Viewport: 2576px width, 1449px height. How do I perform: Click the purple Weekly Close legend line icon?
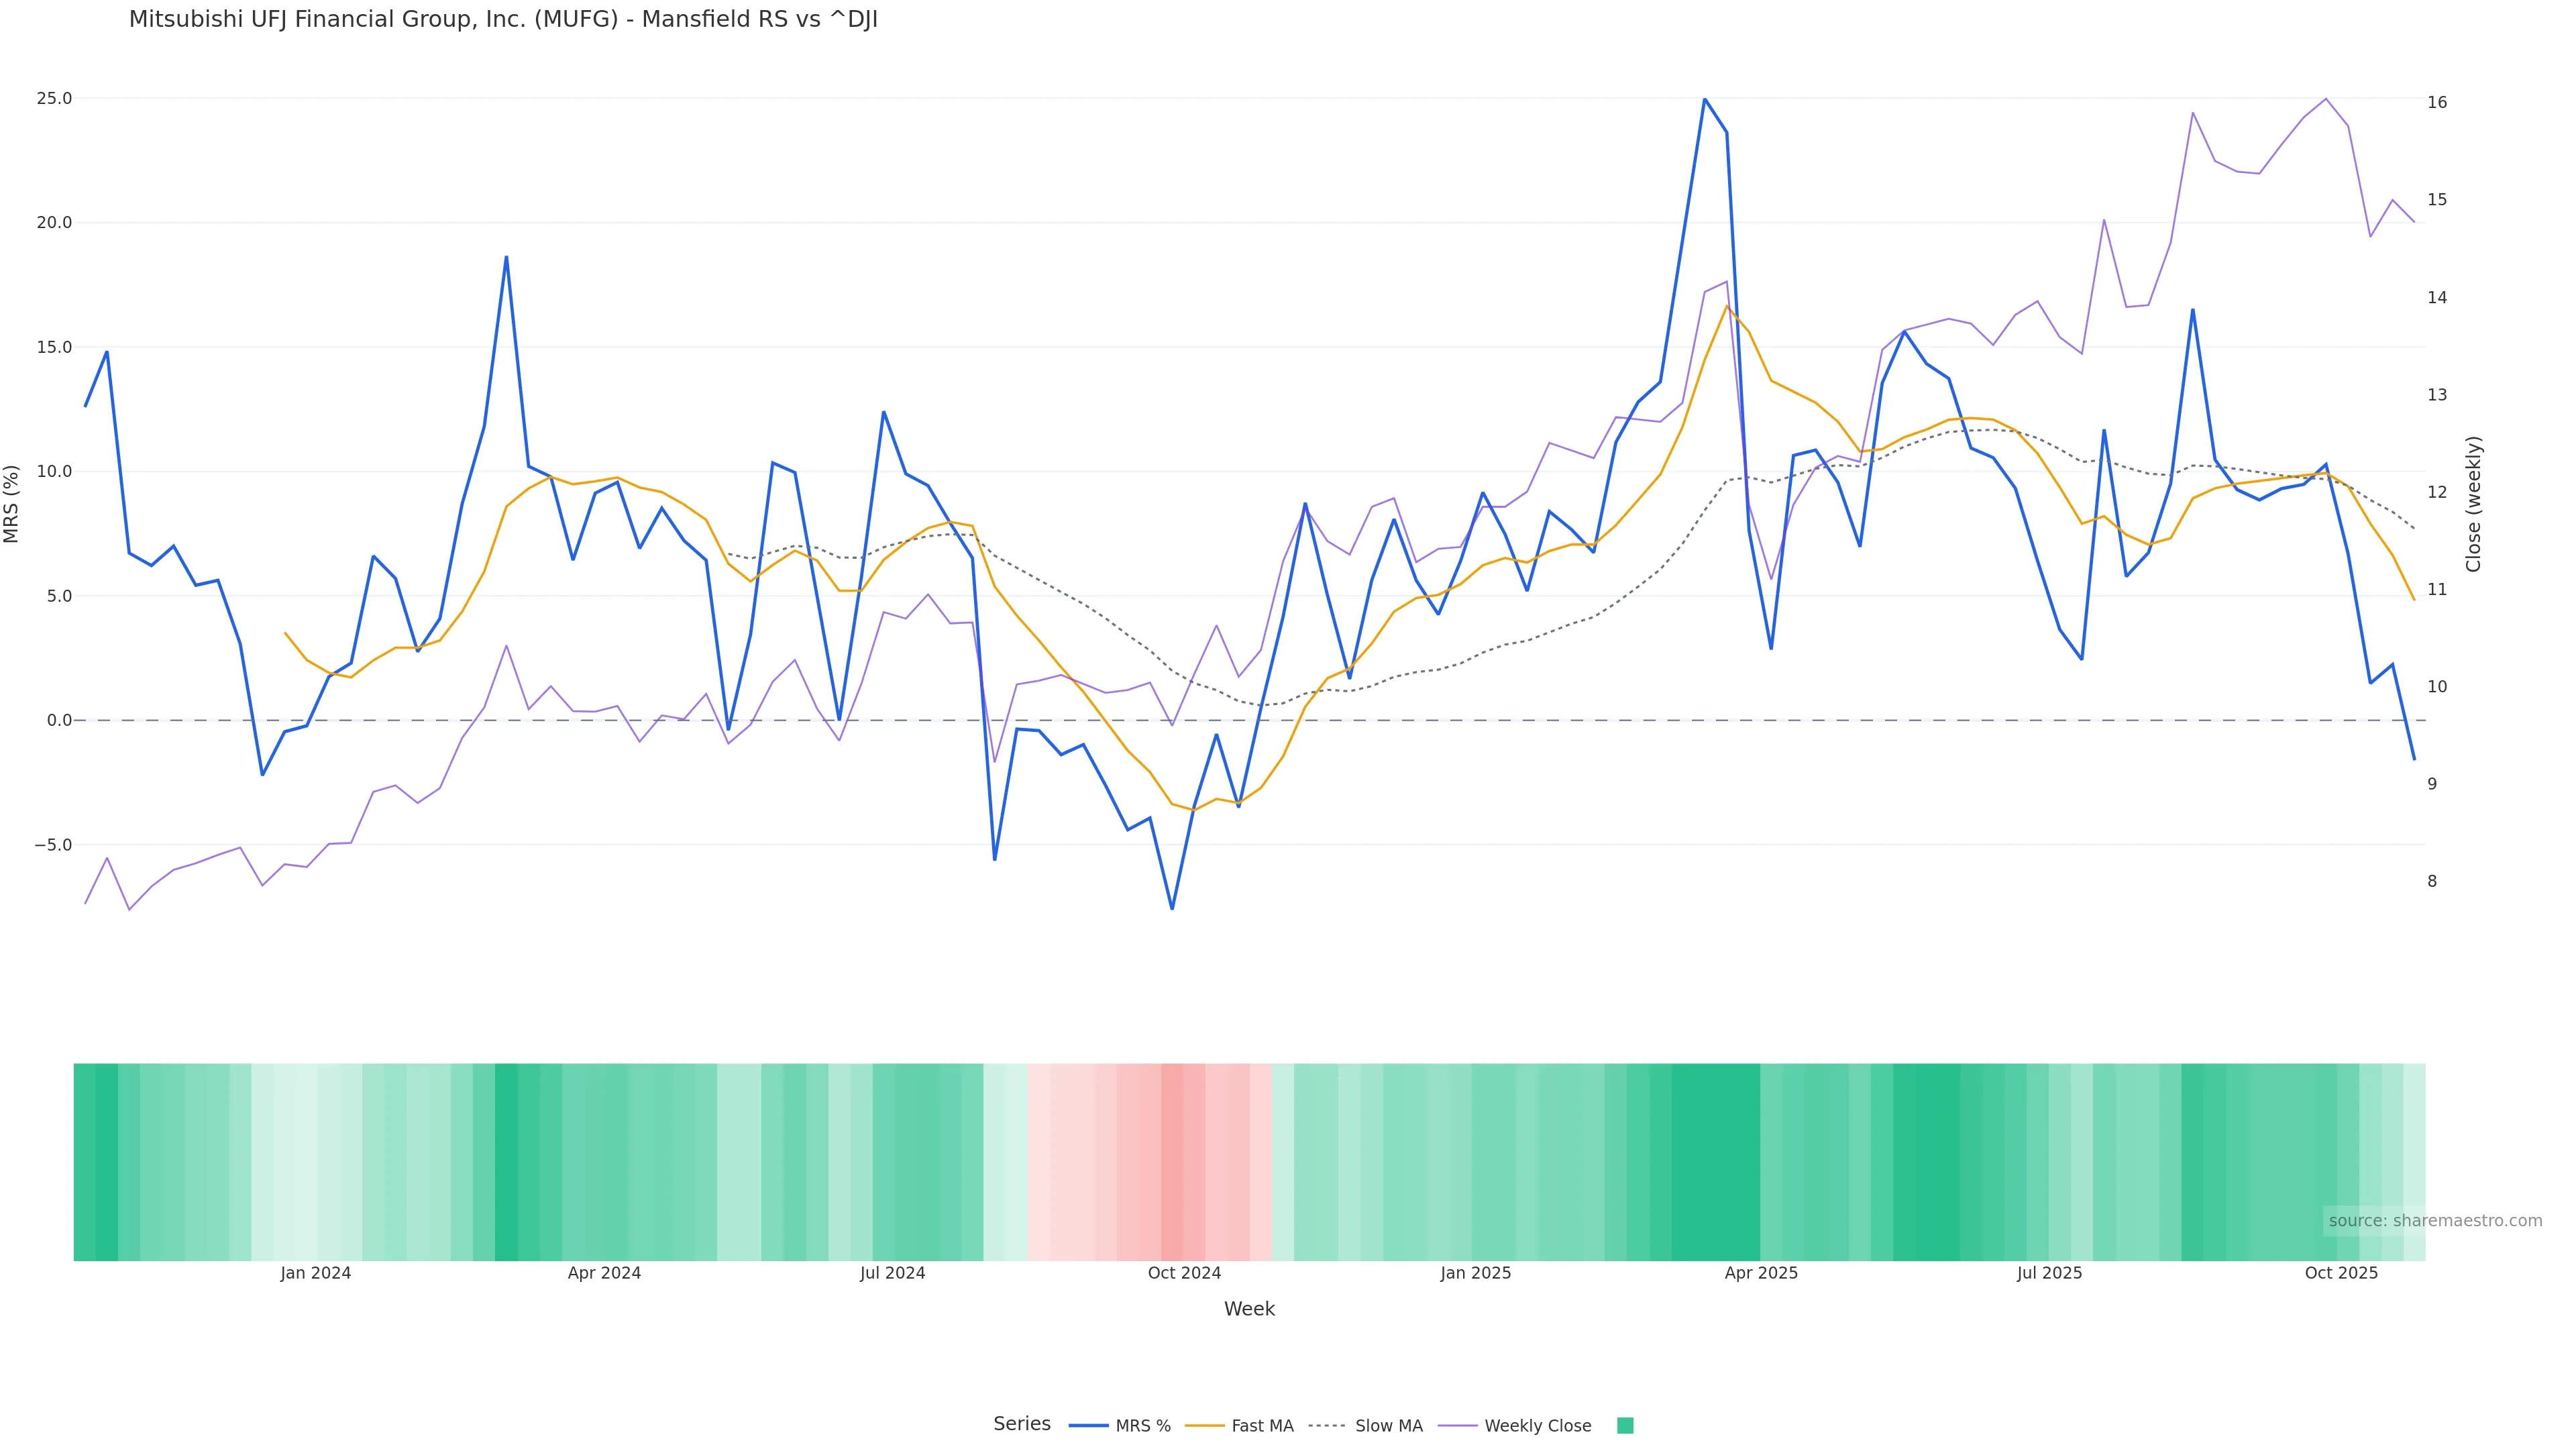tap(1457, 1426)
